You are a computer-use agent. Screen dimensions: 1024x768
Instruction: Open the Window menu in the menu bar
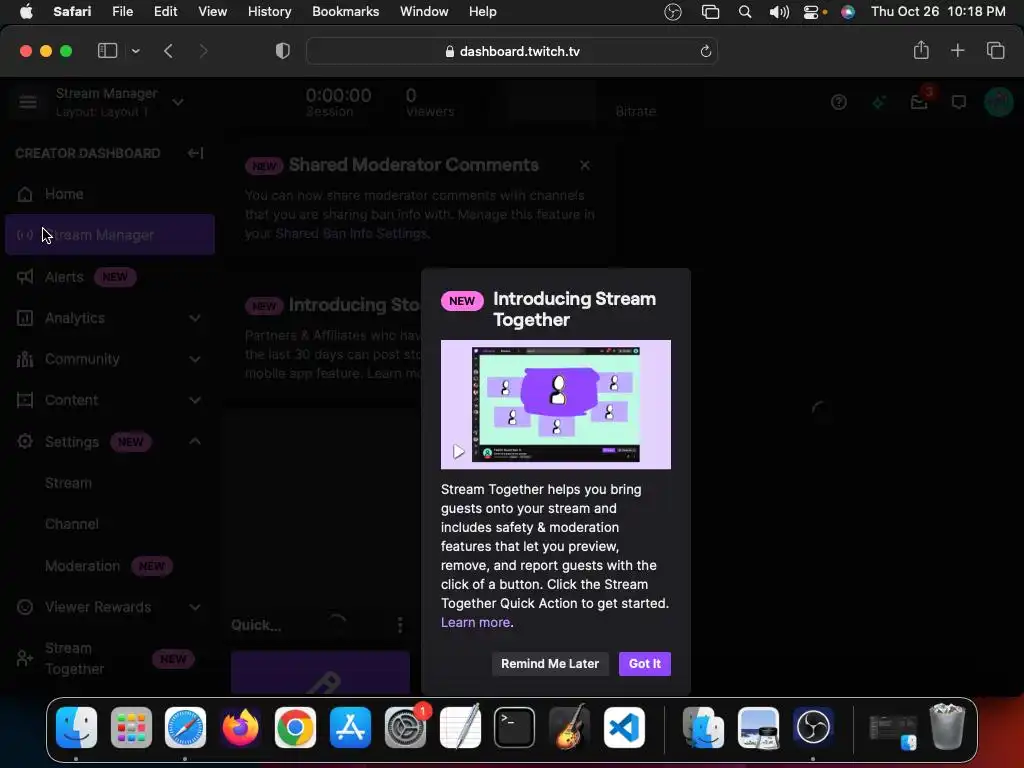[x=424, y=12]
